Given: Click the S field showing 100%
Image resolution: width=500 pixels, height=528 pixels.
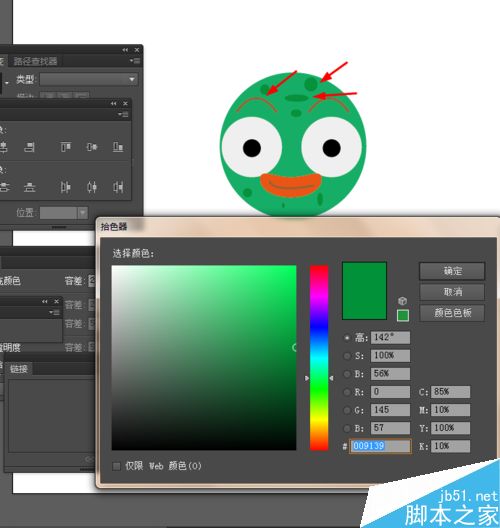Looking at the screenshot, I should [x=391, y=356].
